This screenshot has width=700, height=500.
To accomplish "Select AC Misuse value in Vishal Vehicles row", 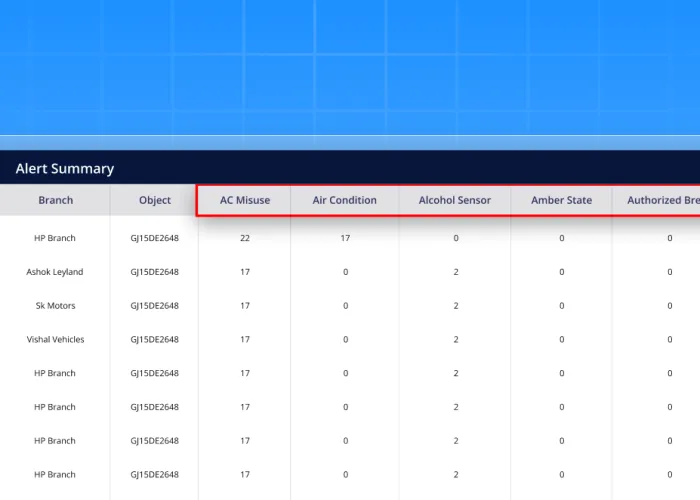I will pyautogui.click(x=245, y=340).
